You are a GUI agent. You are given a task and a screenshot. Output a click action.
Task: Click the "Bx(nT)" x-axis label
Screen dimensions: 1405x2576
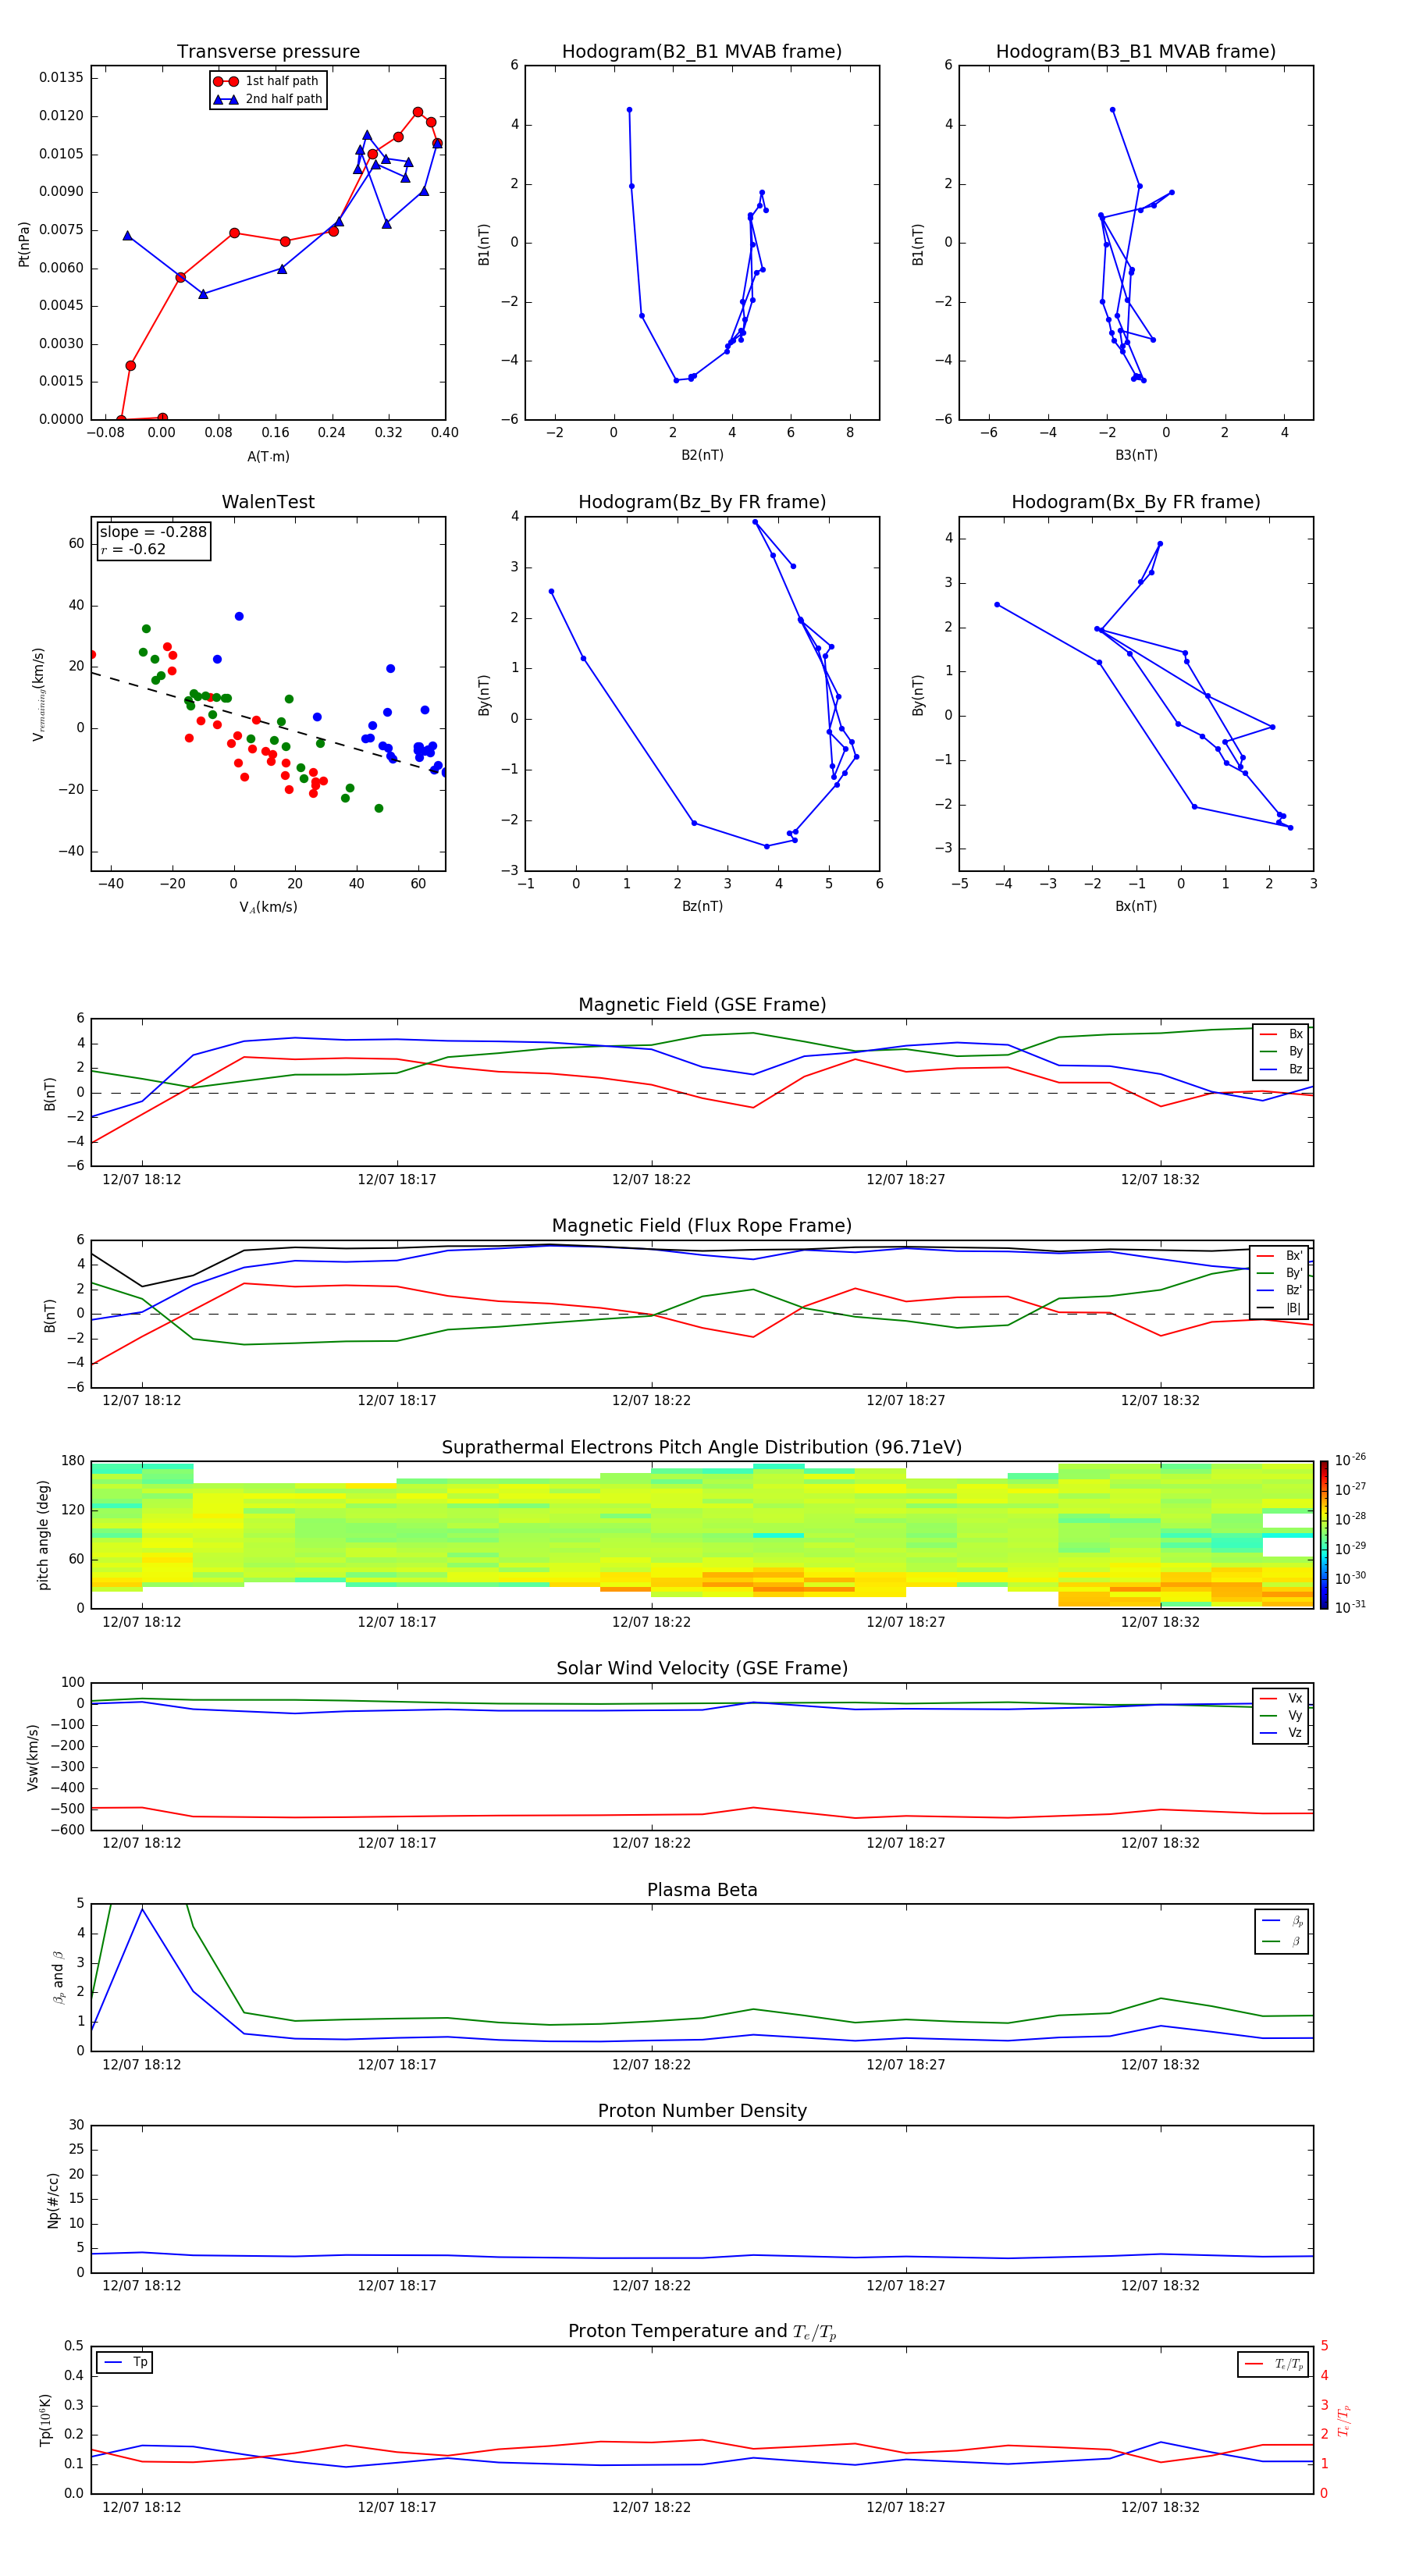tap(1136, 907)
